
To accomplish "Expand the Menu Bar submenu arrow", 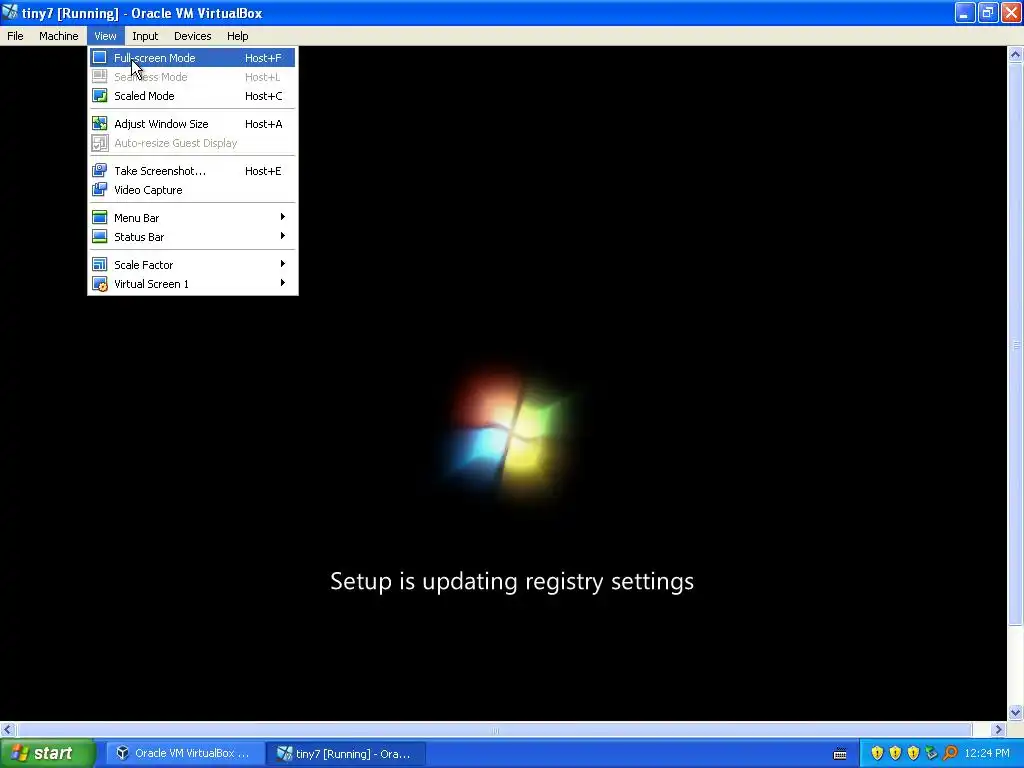I will click(283, 217).
